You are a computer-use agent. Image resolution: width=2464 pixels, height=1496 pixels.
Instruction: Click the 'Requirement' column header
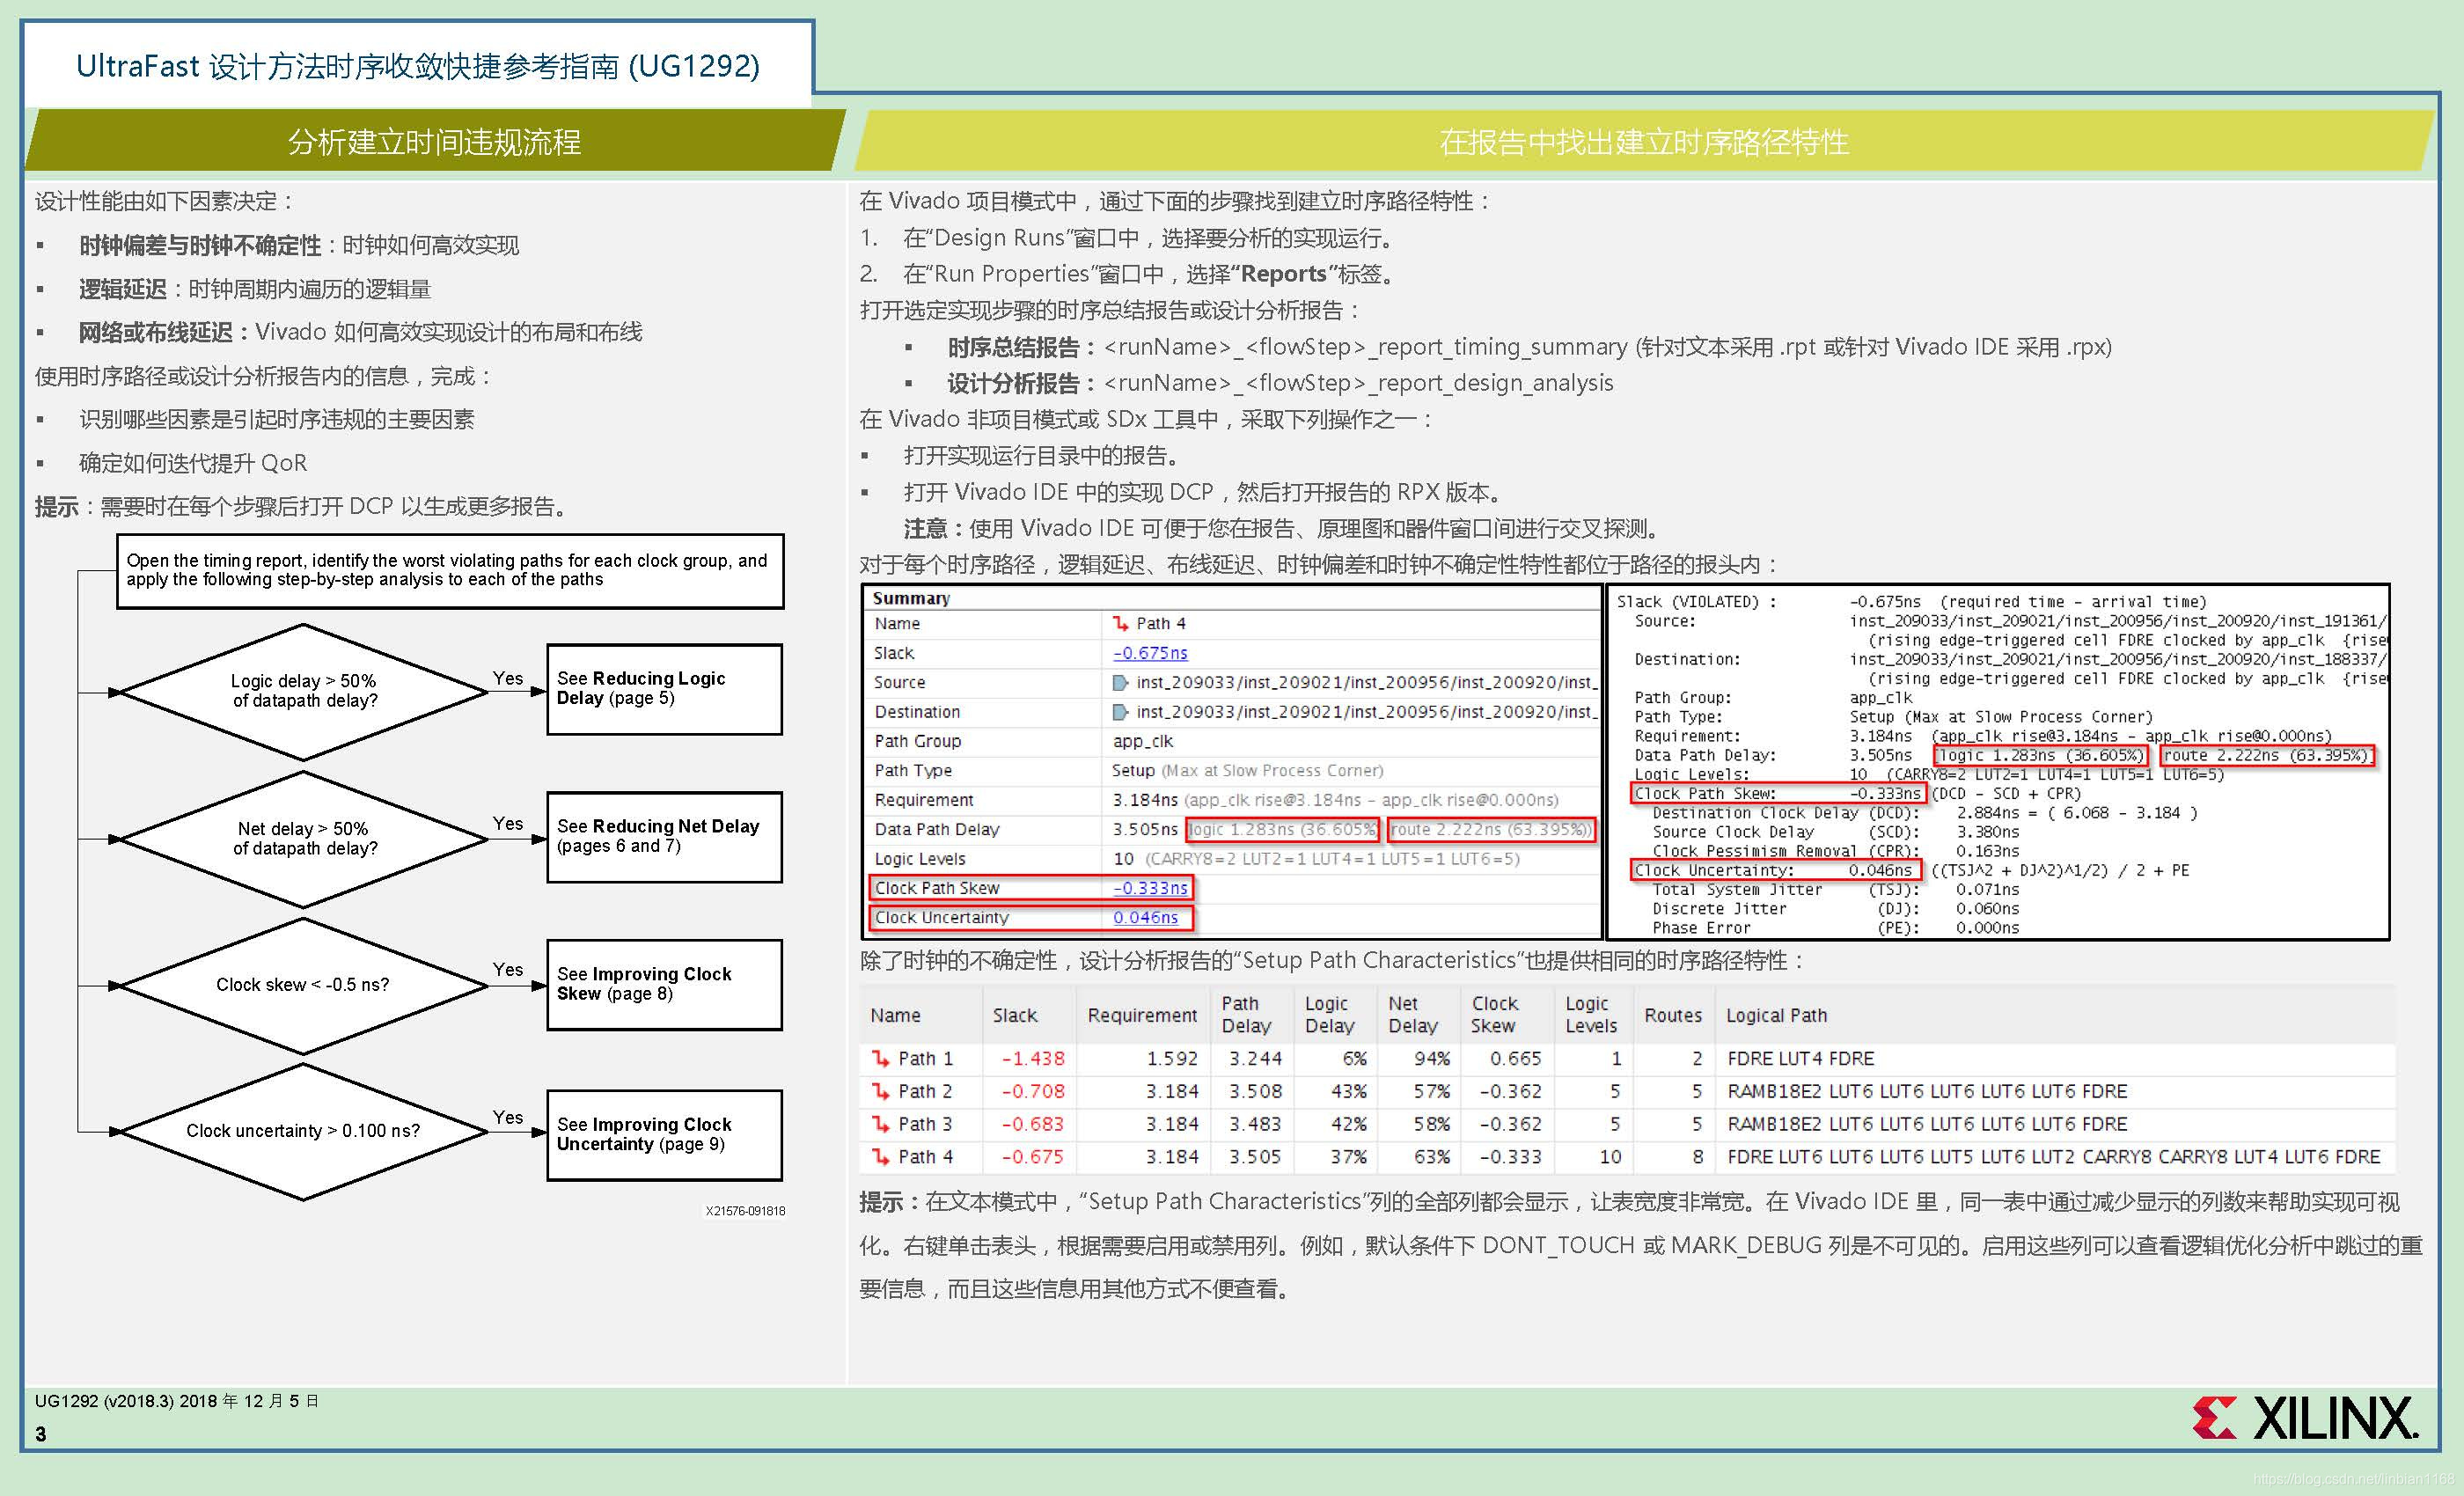point(1142,1015)
